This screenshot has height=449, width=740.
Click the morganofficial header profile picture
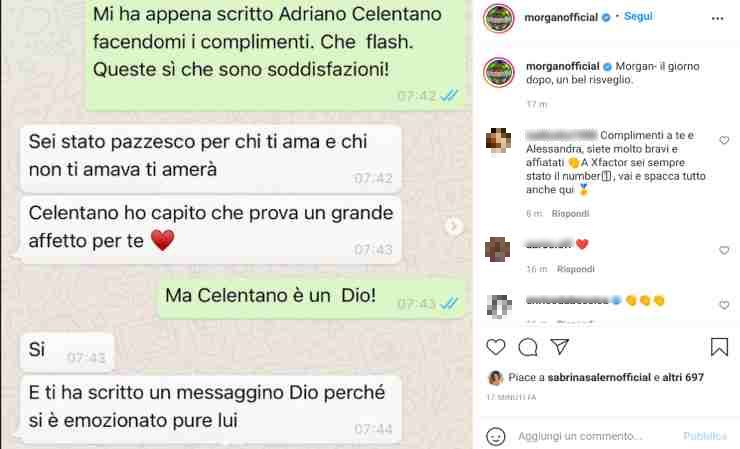pyautogui.click(x=499, y=18)
